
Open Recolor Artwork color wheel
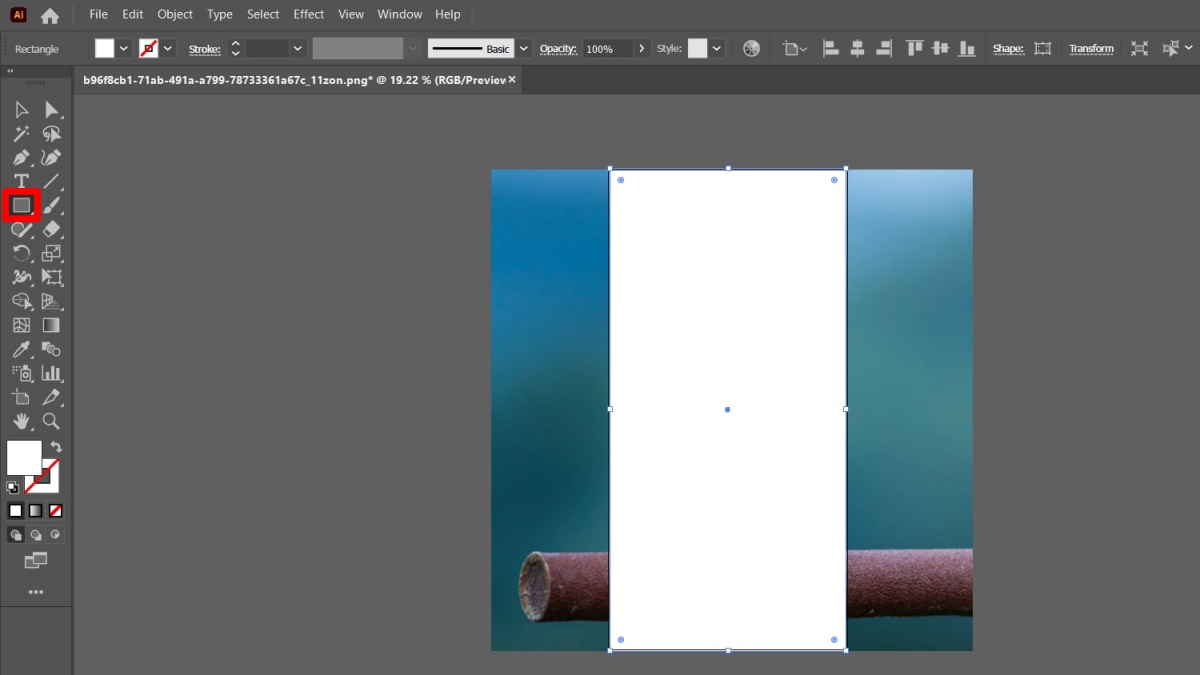click(x=752, y=48)
